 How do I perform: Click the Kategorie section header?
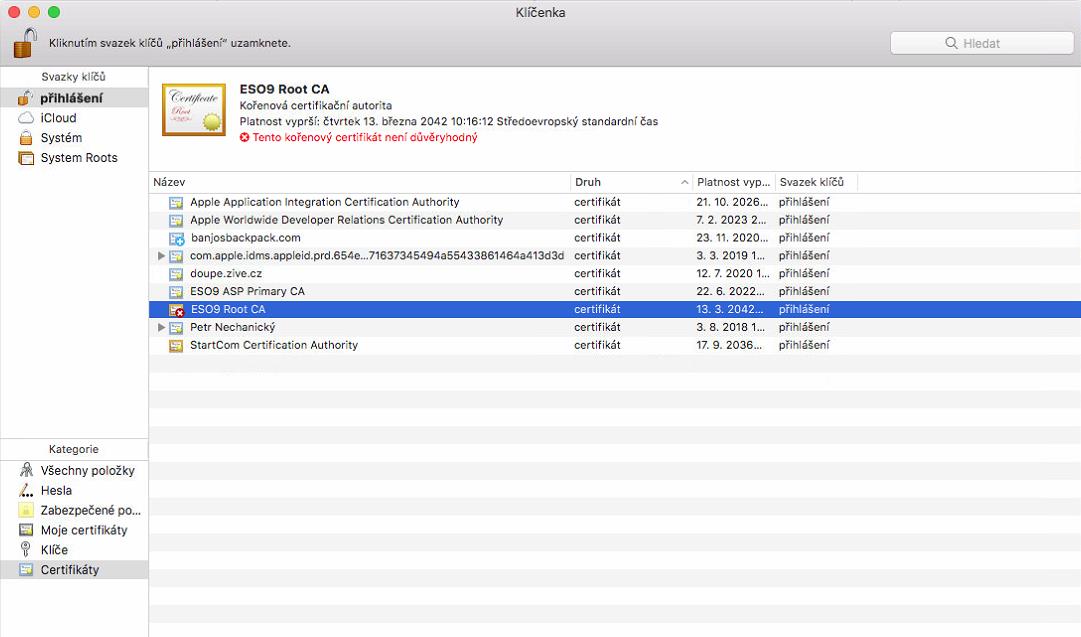click(x=74, y=449)
